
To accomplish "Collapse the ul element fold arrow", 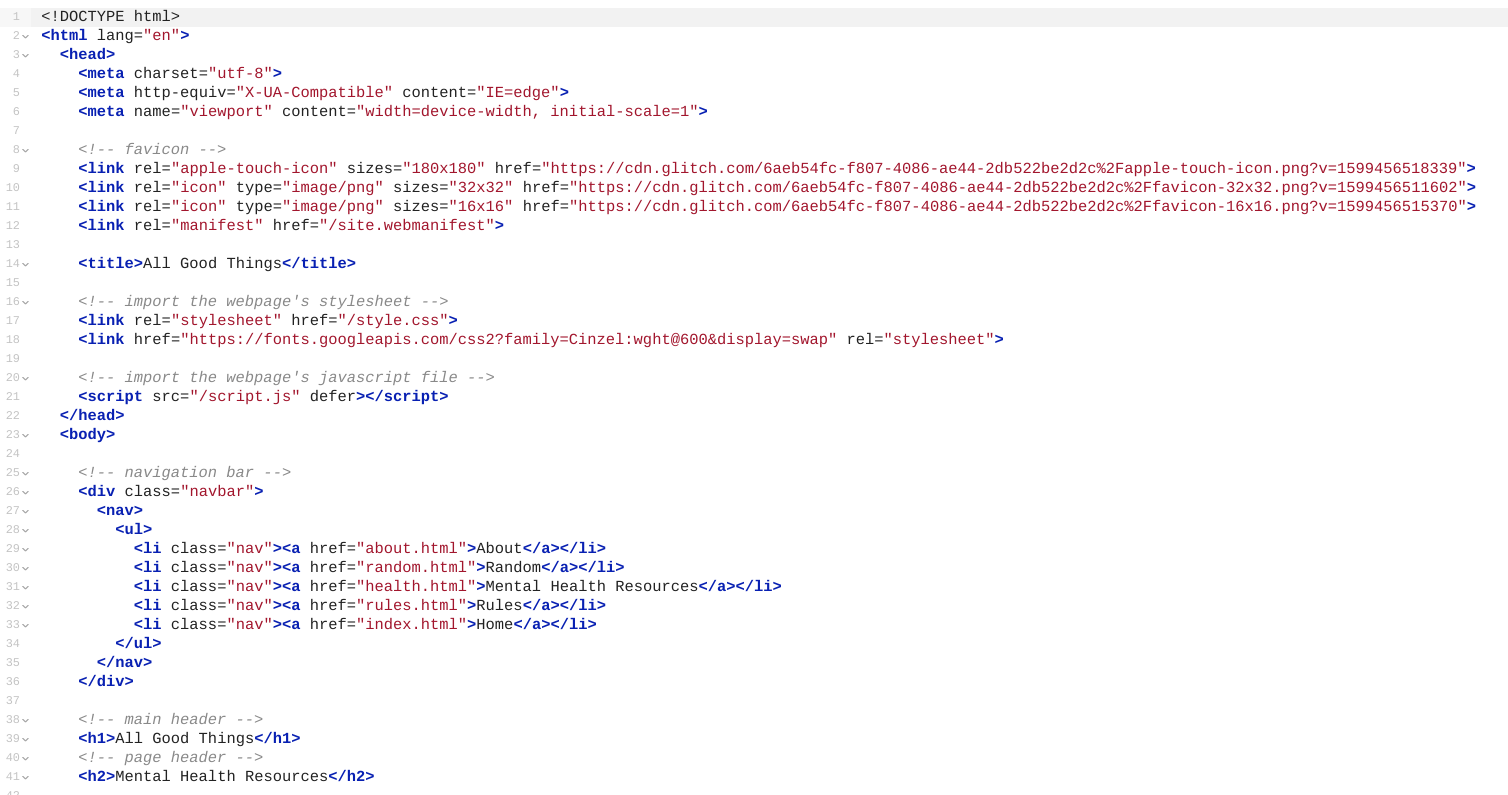I will pos(26,530).
